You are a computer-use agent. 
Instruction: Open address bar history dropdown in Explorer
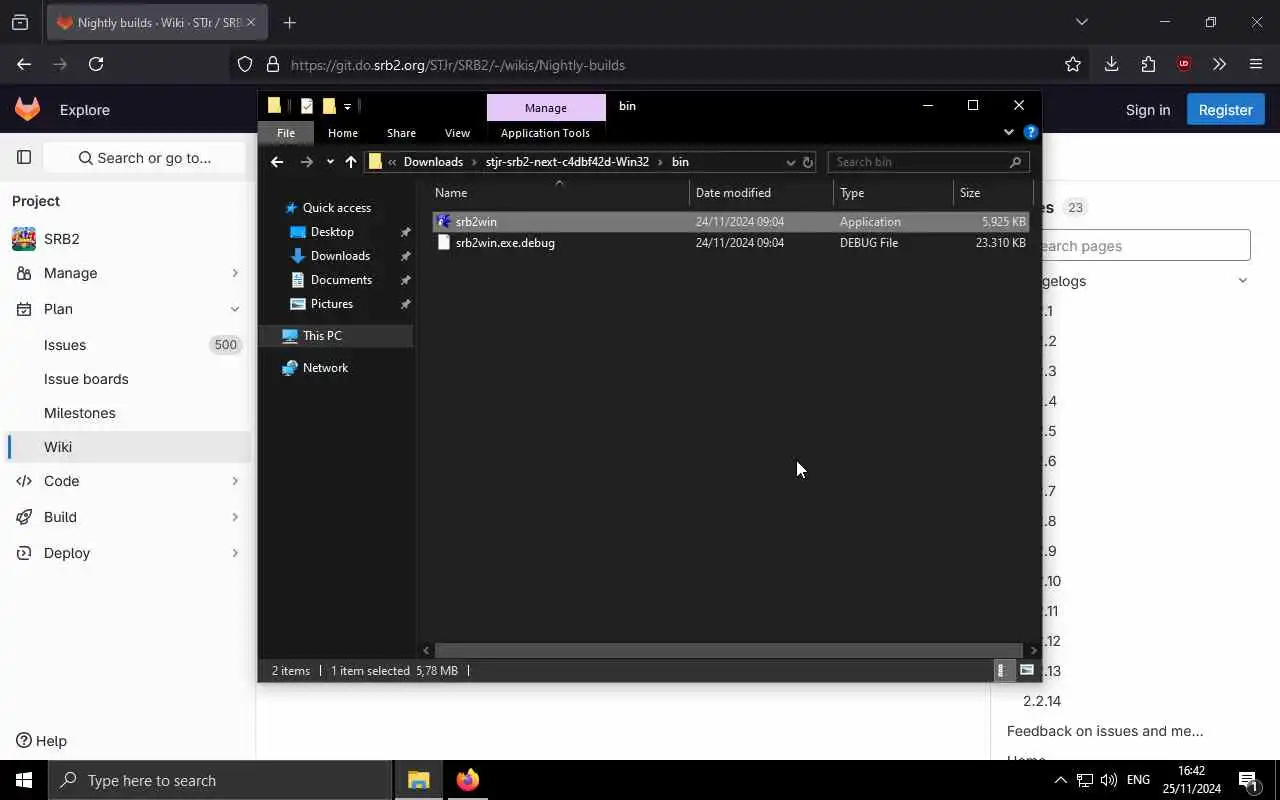tap(790, 162)
